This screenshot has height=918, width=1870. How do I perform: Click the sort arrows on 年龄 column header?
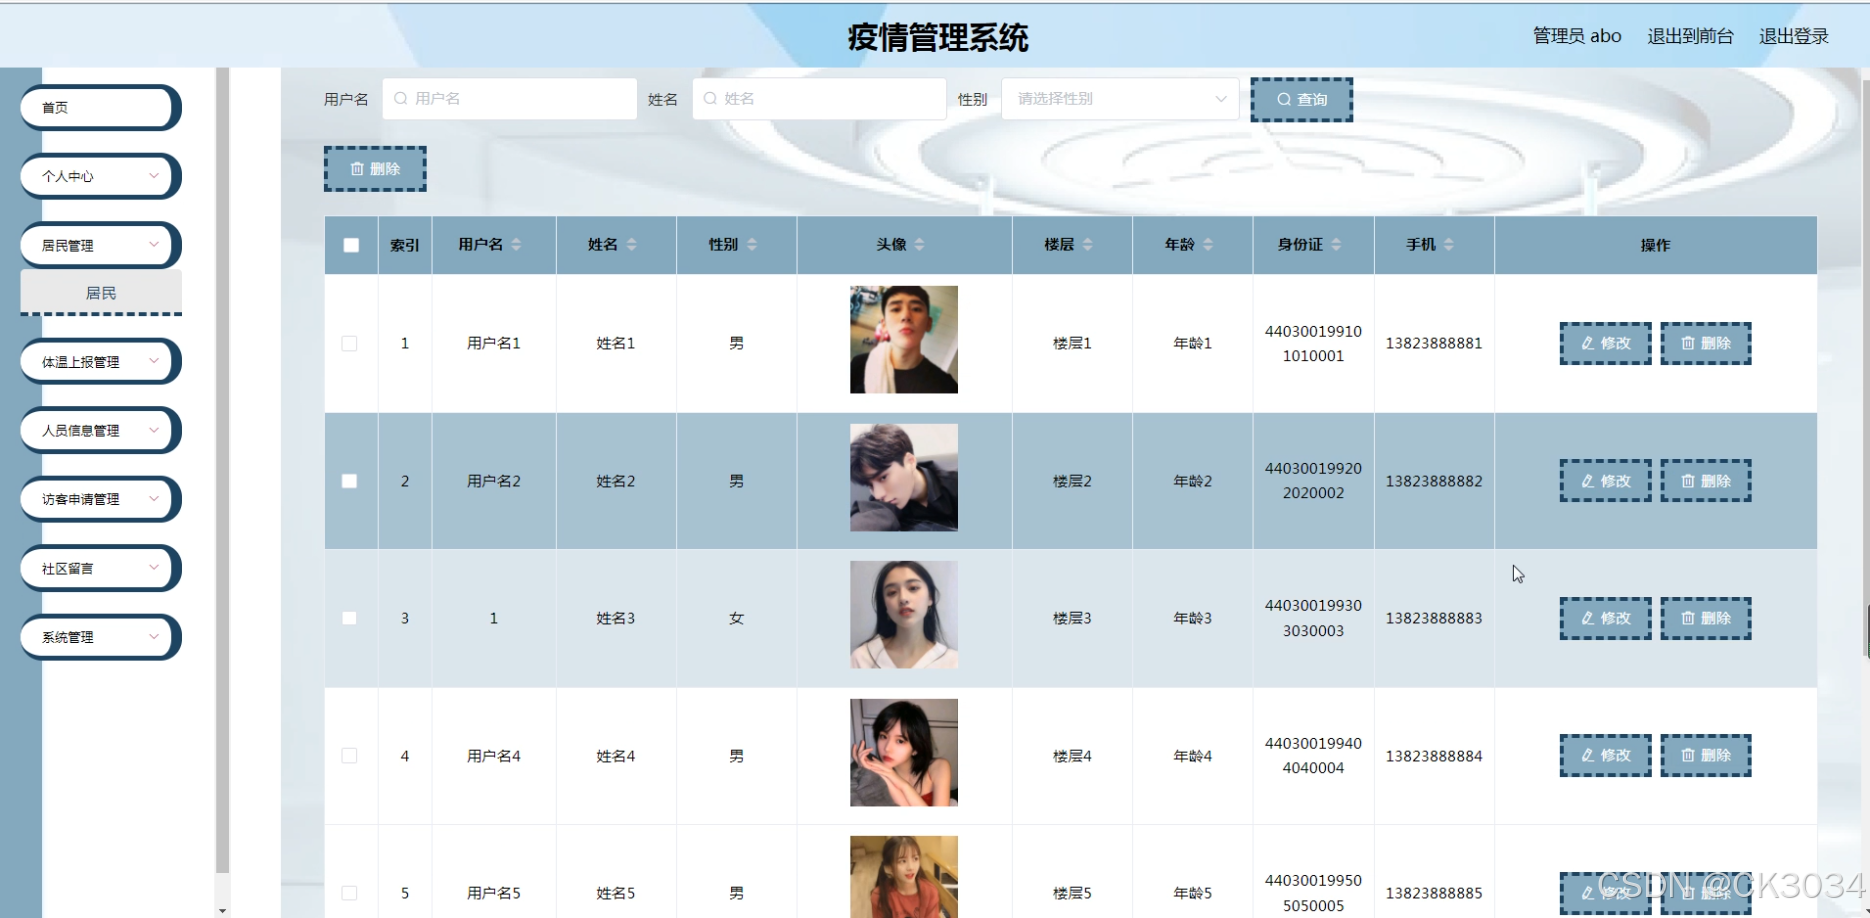point(1208,245)
